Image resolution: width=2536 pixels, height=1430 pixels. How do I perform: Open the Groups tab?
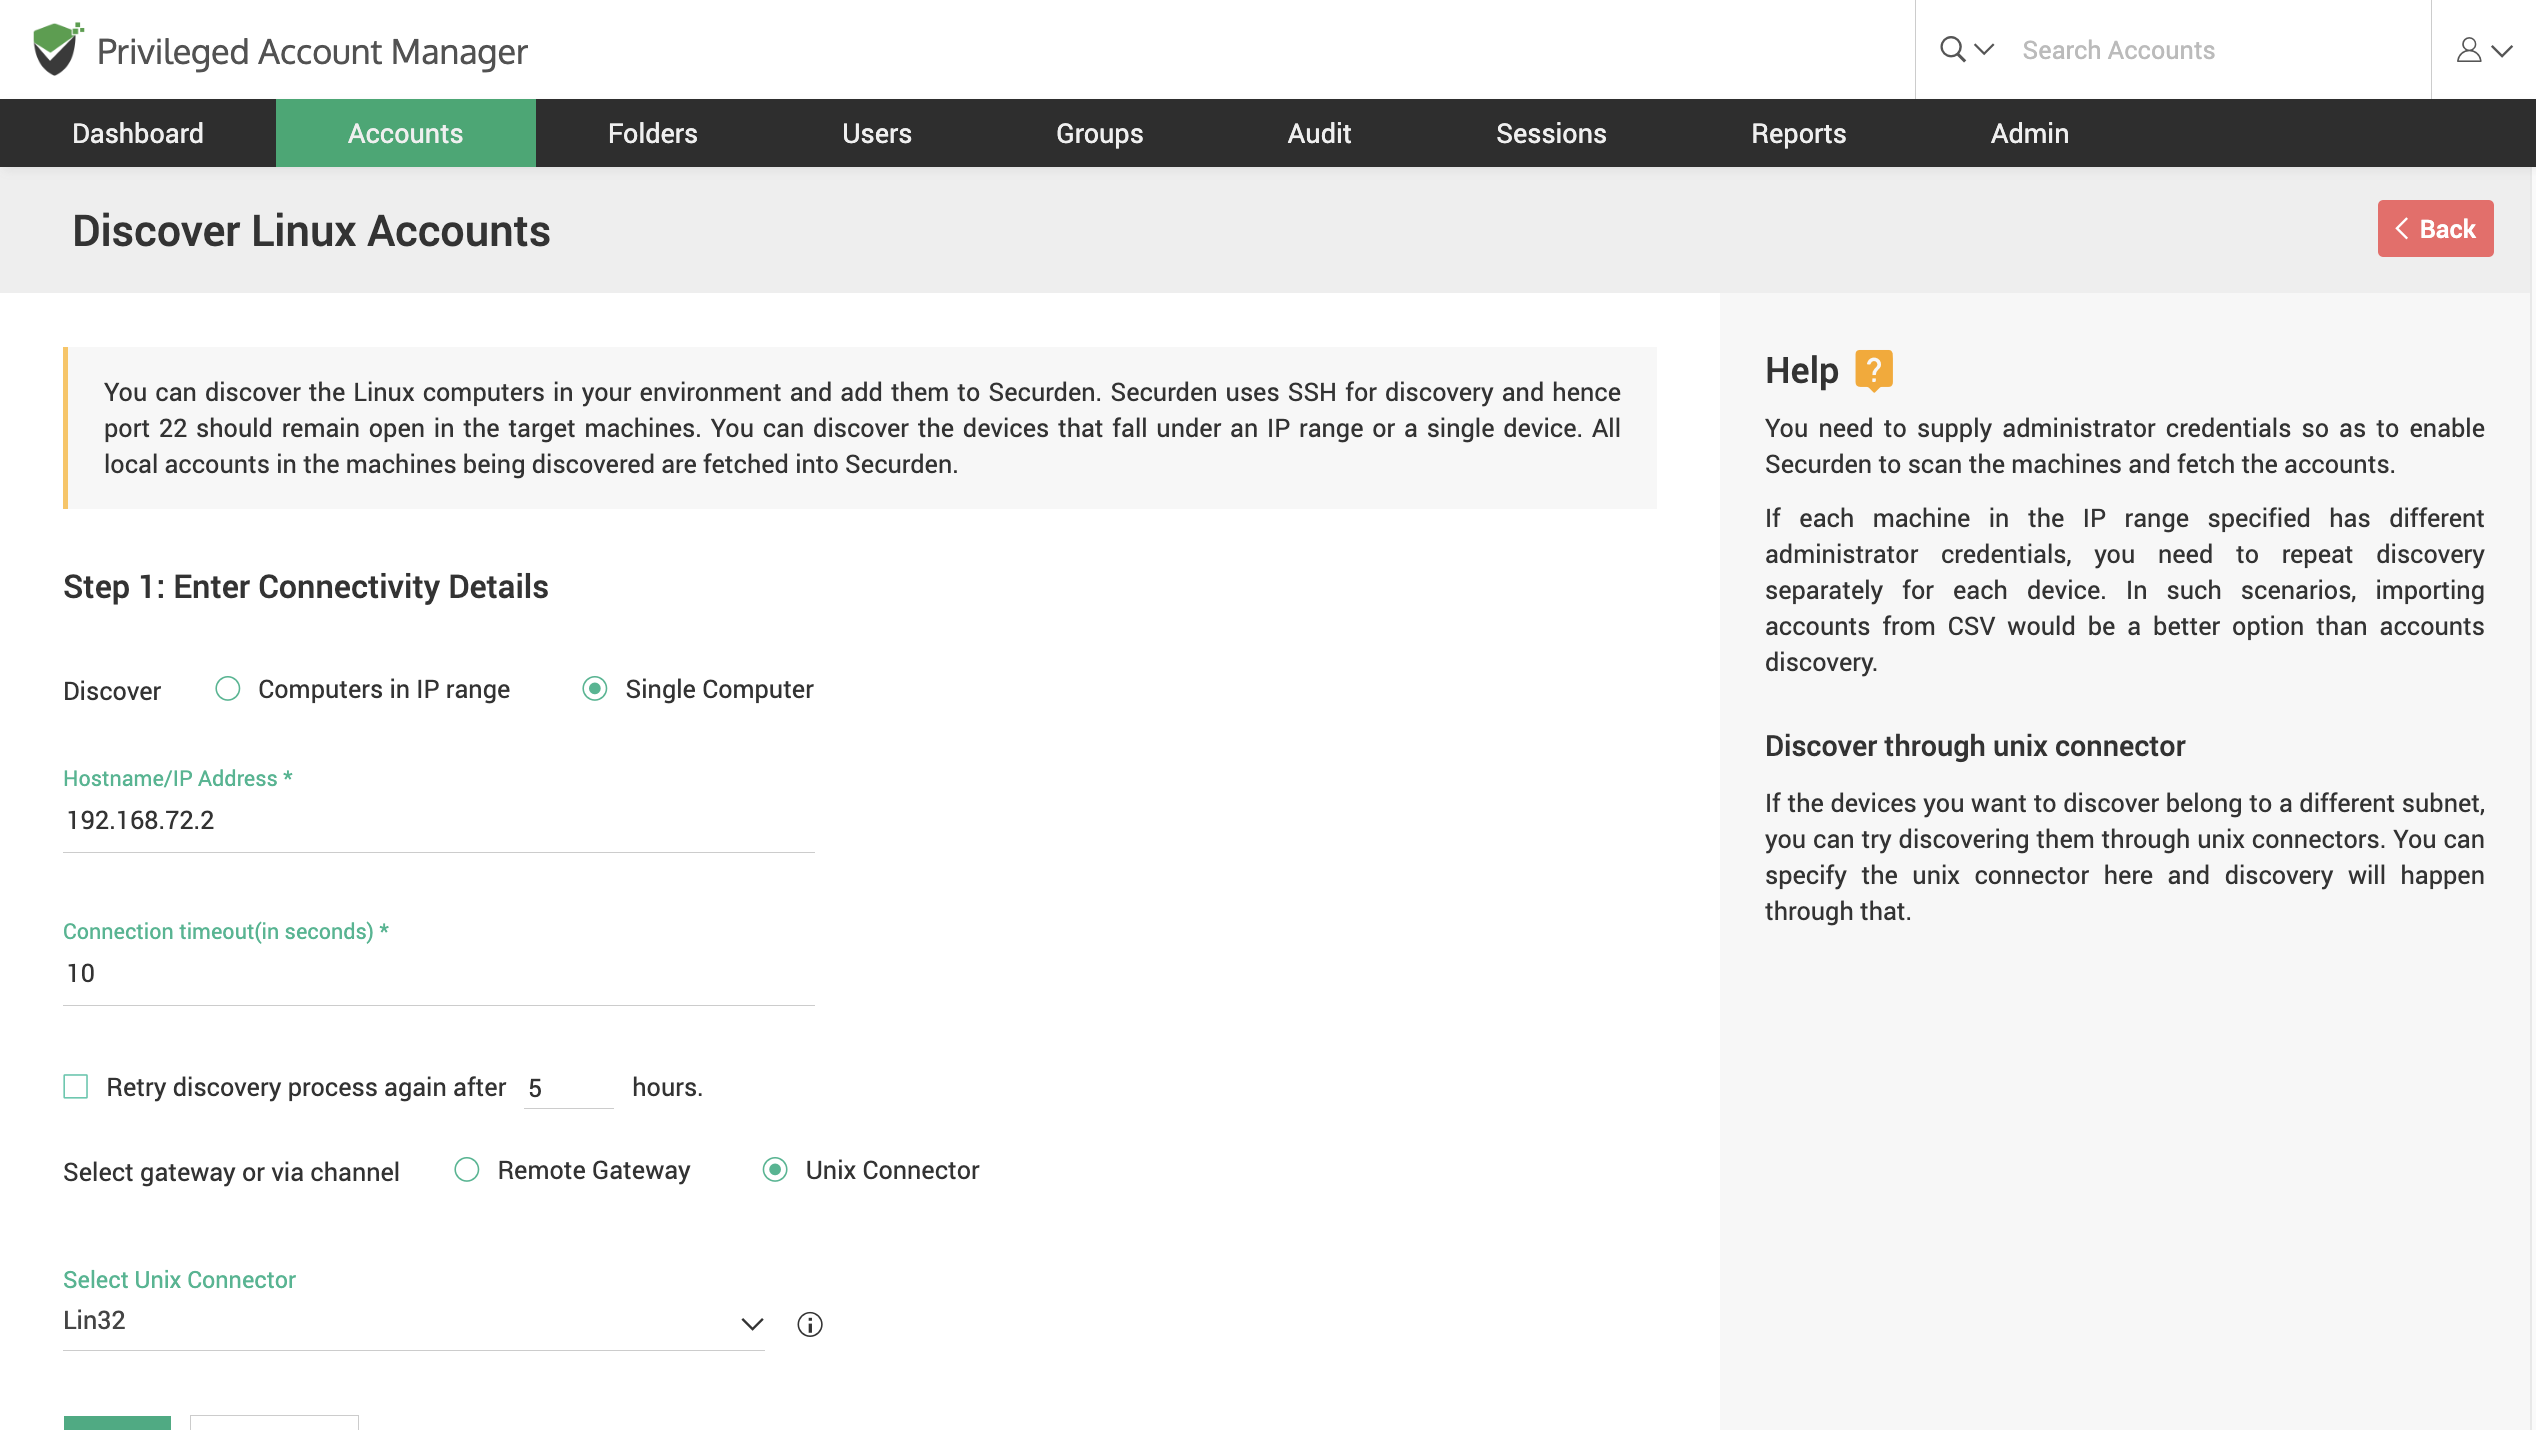click(1100, 133)
